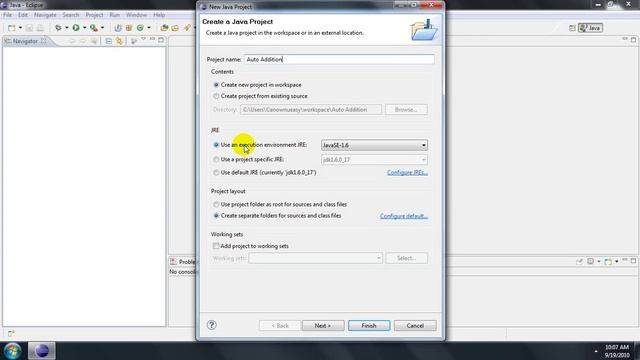
Task: Click the Open Type folder icon
Action: 164,28
